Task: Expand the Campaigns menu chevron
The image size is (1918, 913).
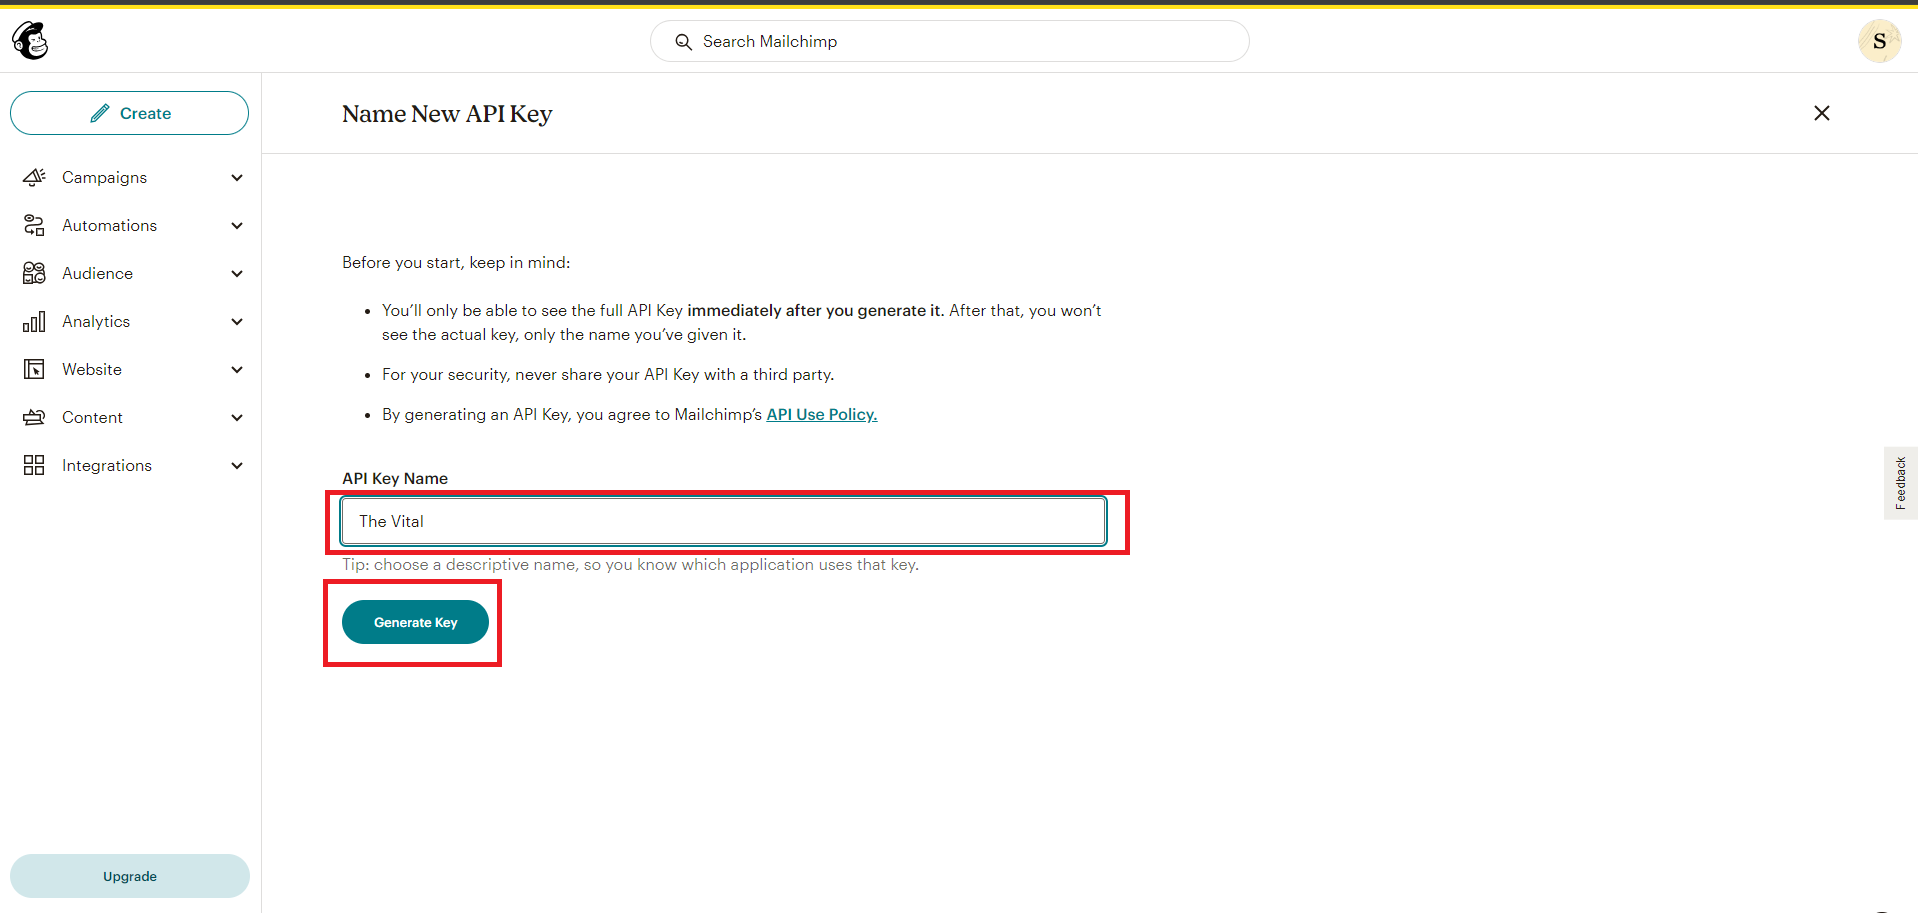Action: [x=237, y=177]
